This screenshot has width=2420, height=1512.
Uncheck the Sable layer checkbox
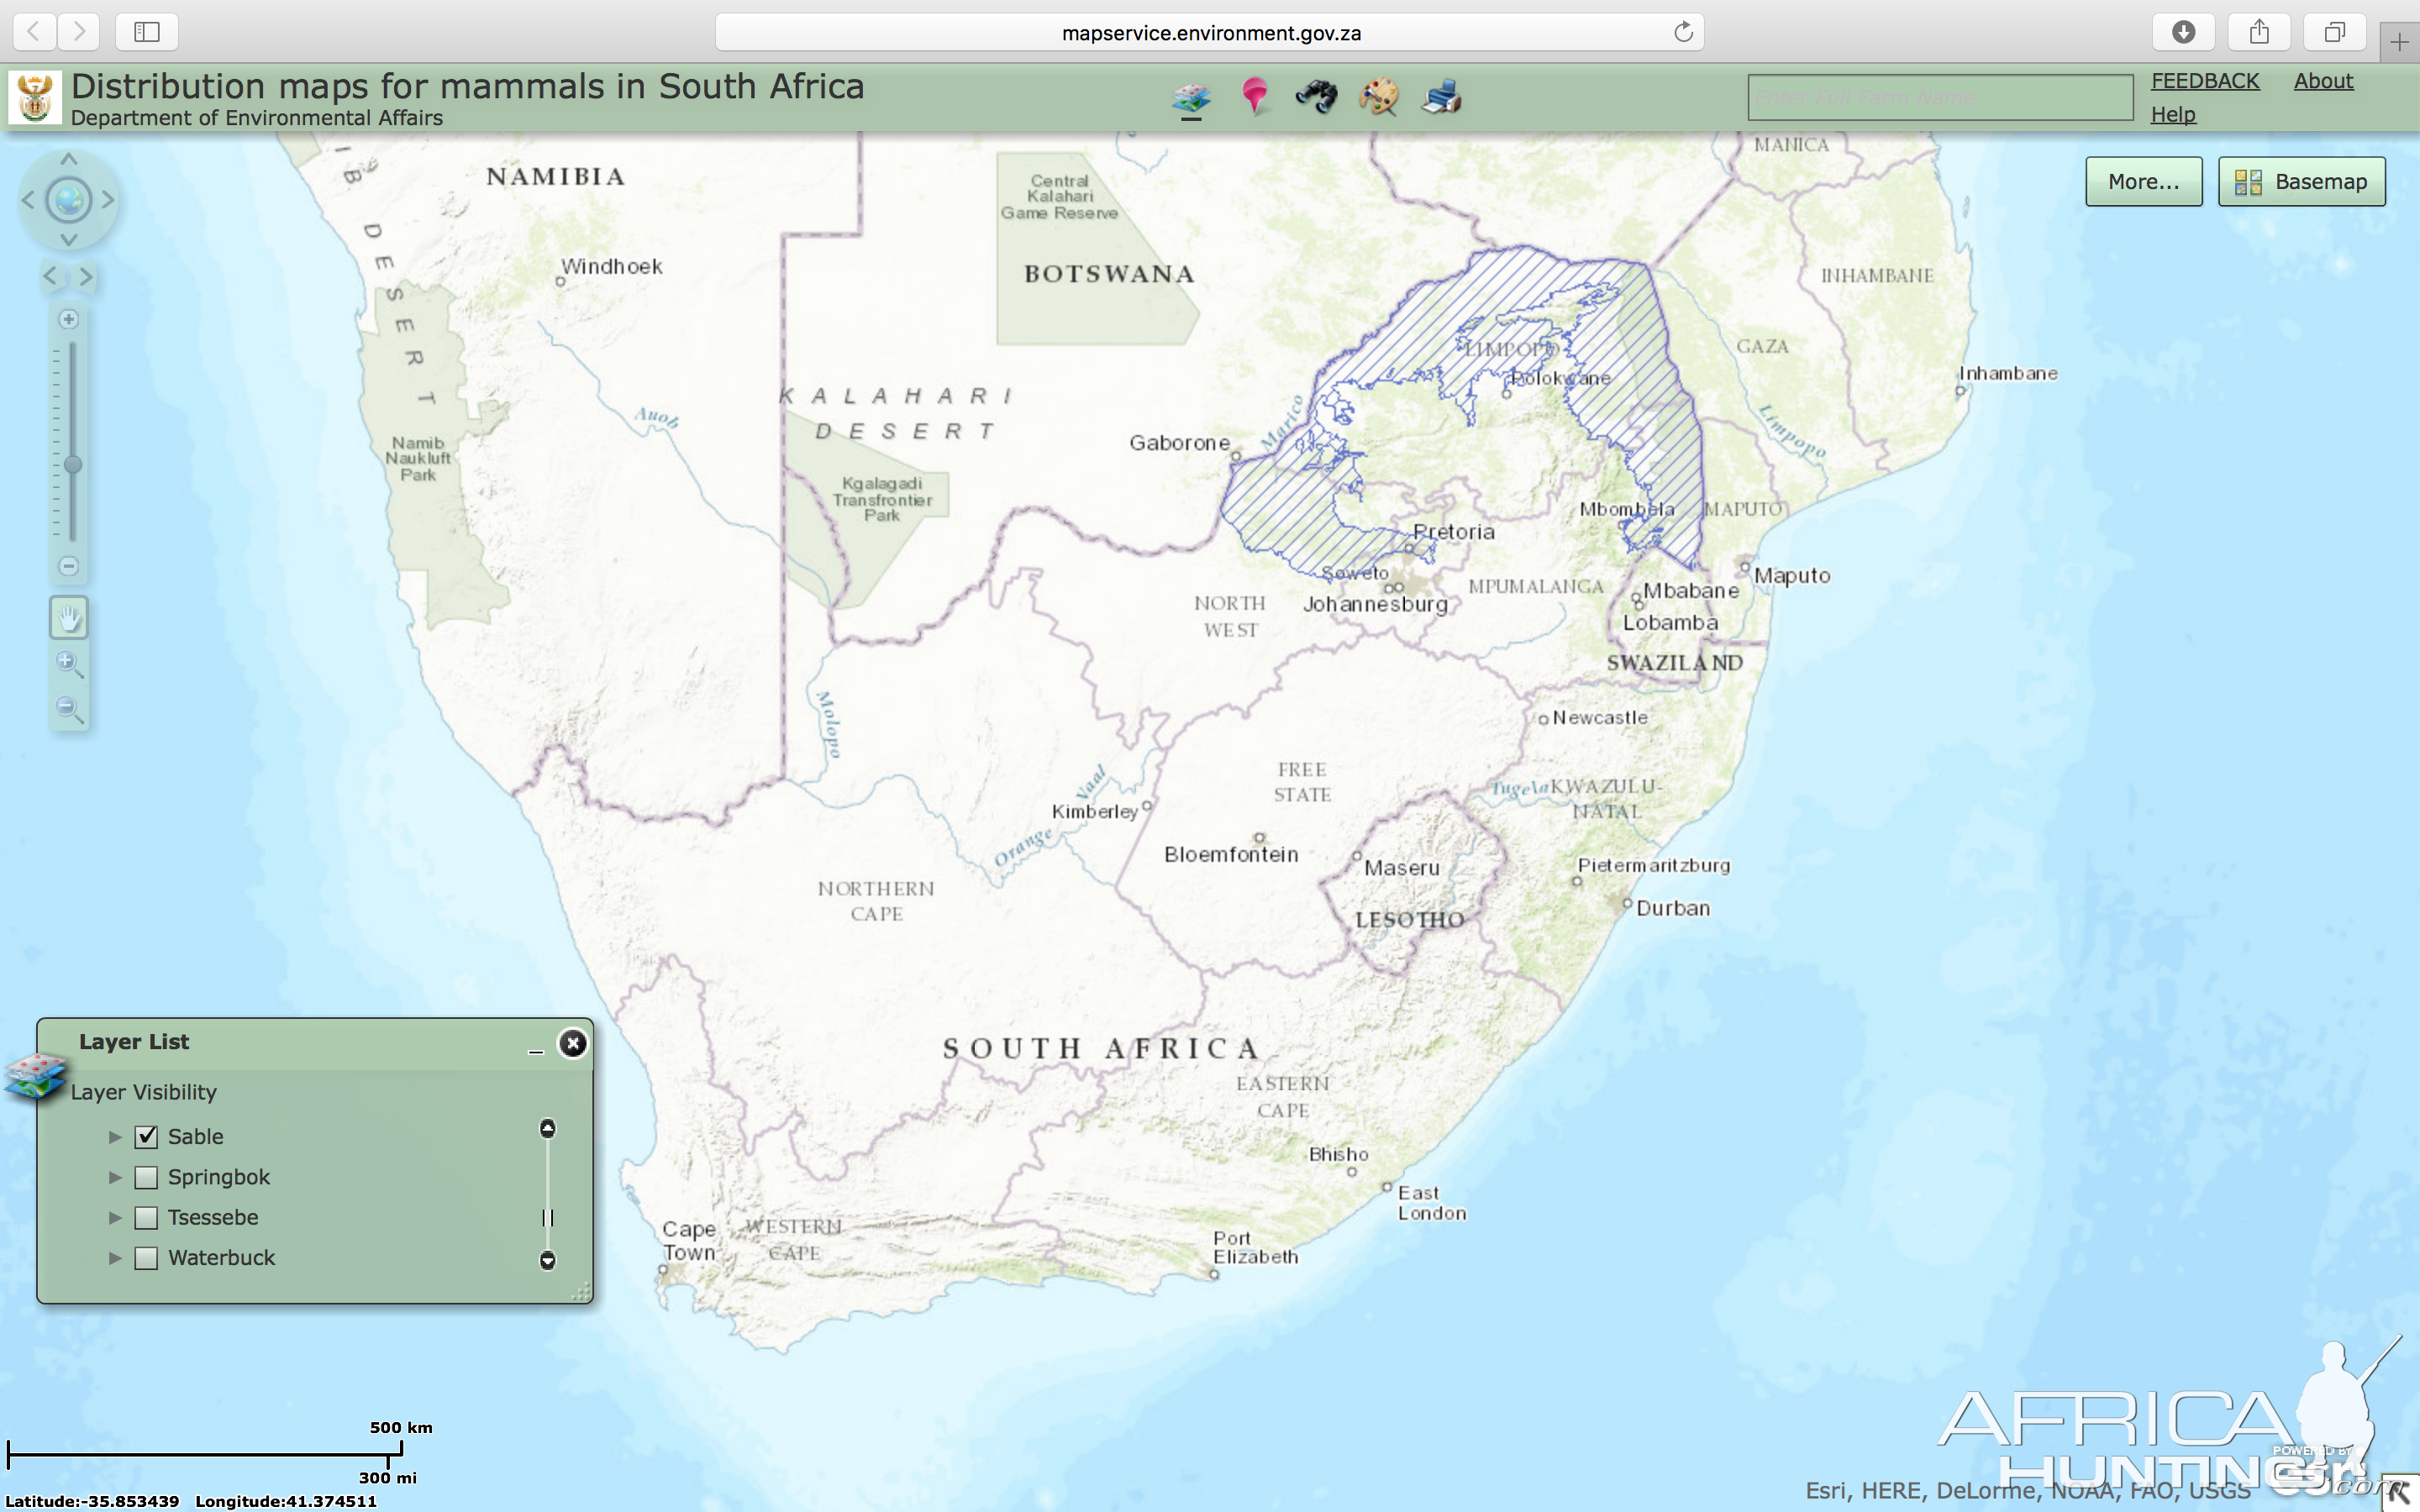coord(146,1136)
